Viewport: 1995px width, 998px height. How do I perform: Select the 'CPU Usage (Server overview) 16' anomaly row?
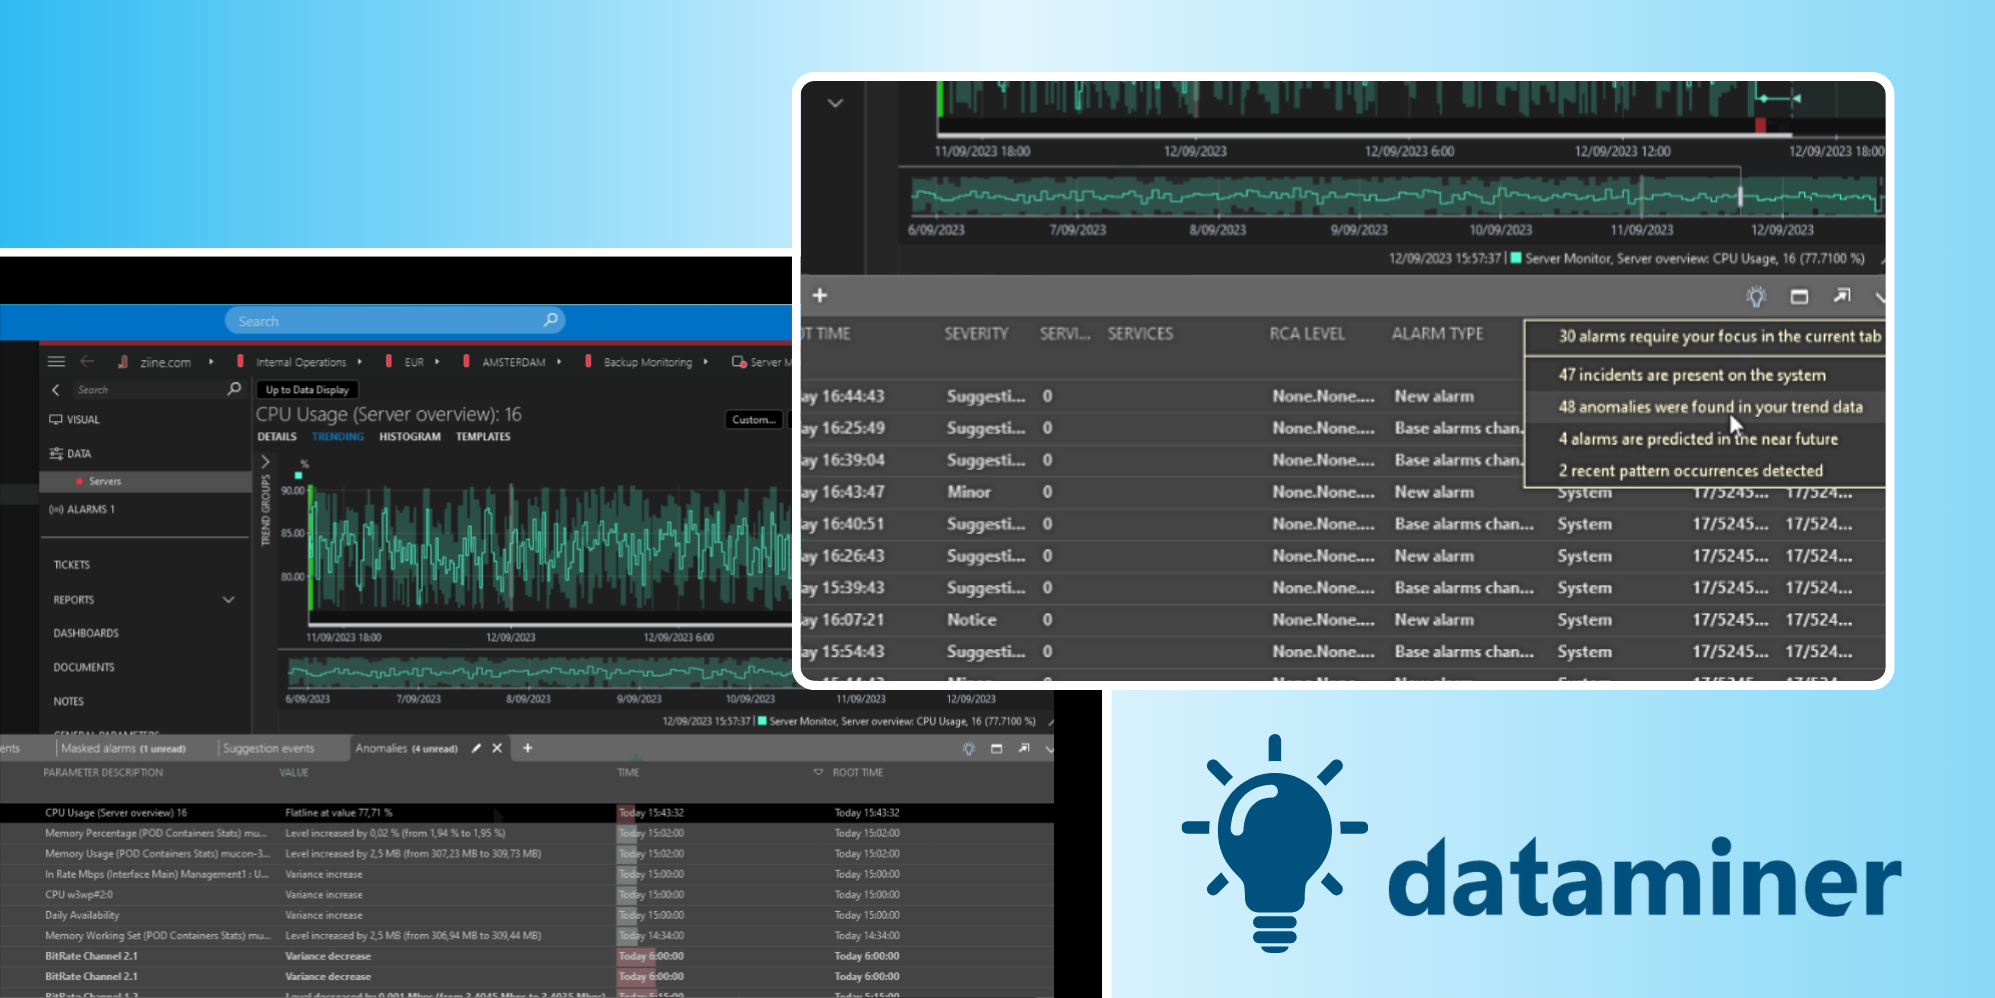pyautogui.click(x=527, y=813)
